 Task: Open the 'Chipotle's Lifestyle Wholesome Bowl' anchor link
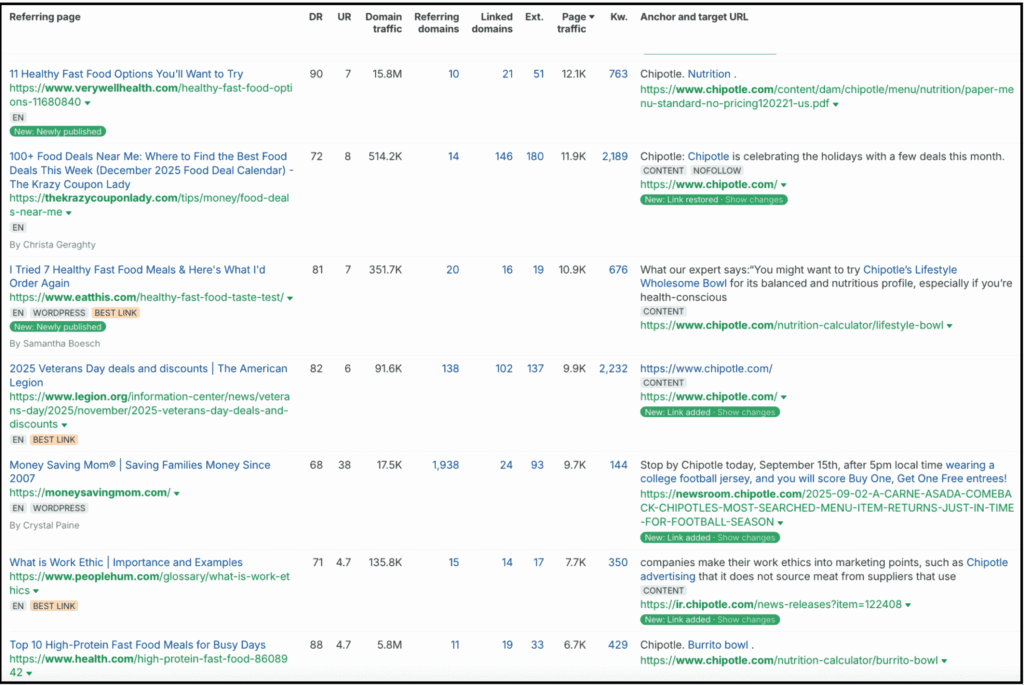[x=910, y=268]
